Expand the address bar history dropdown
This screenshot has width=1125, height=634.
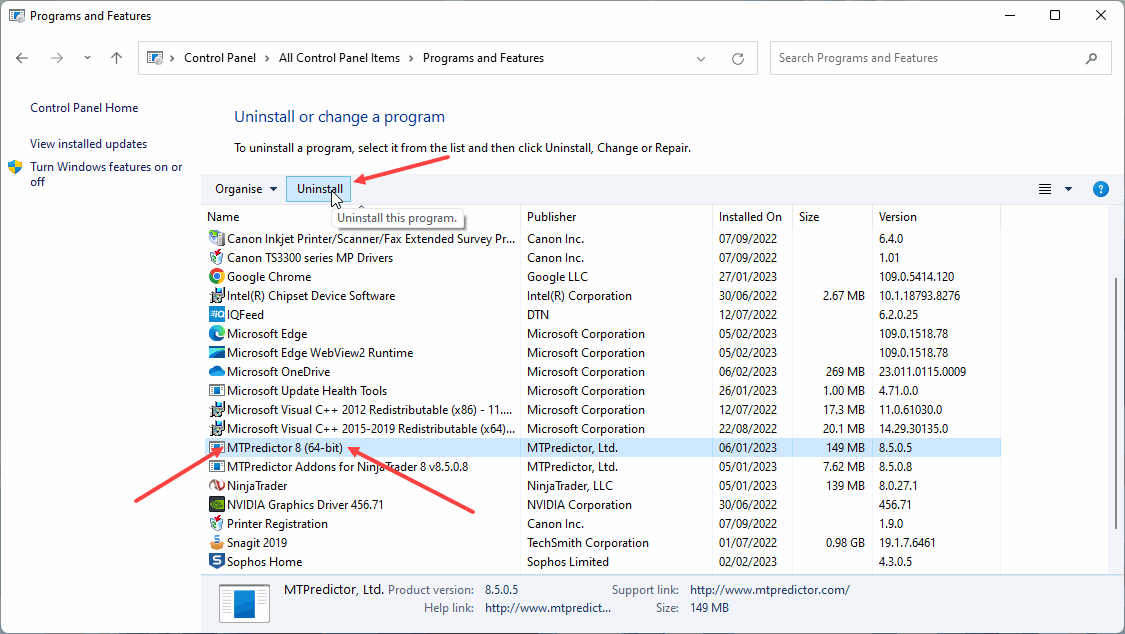701,58
